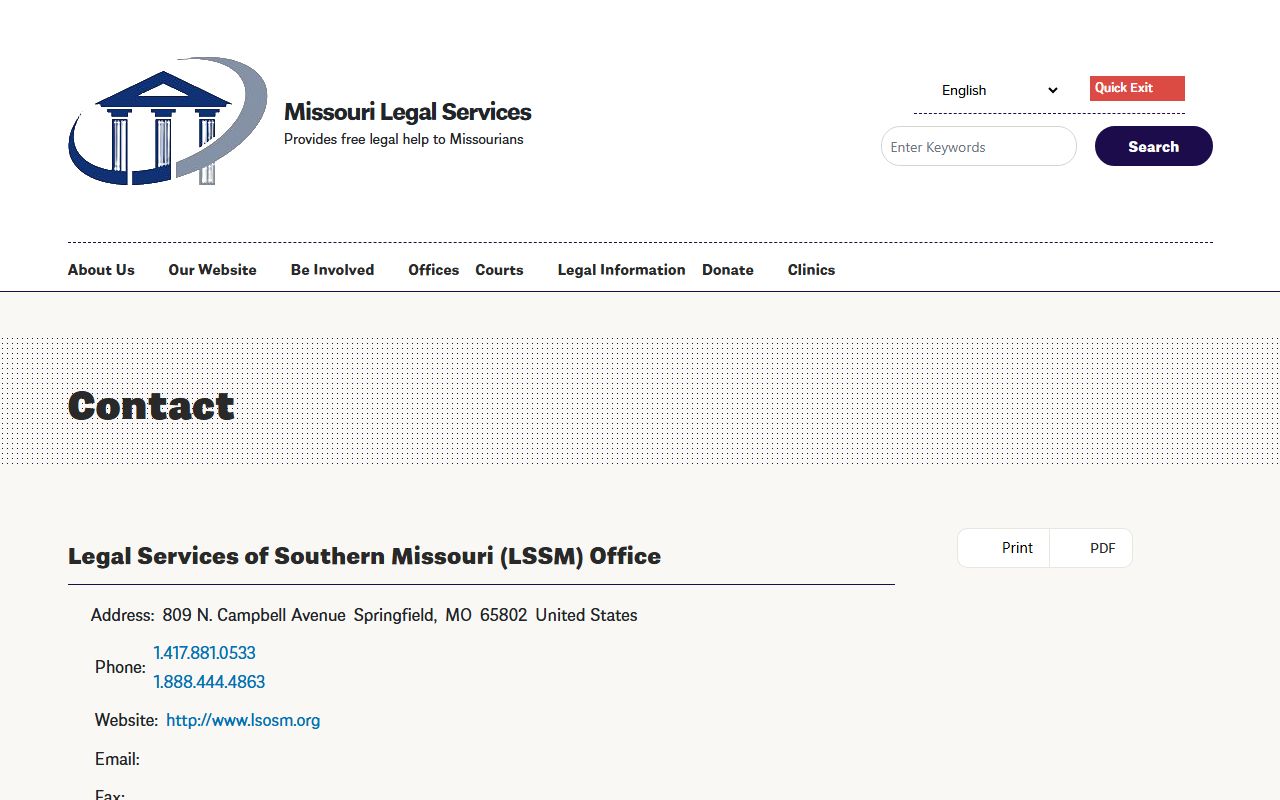
Task: Call the phone number 1.417.881.0533
Action: pyautogui.click(x=204, y=653)
